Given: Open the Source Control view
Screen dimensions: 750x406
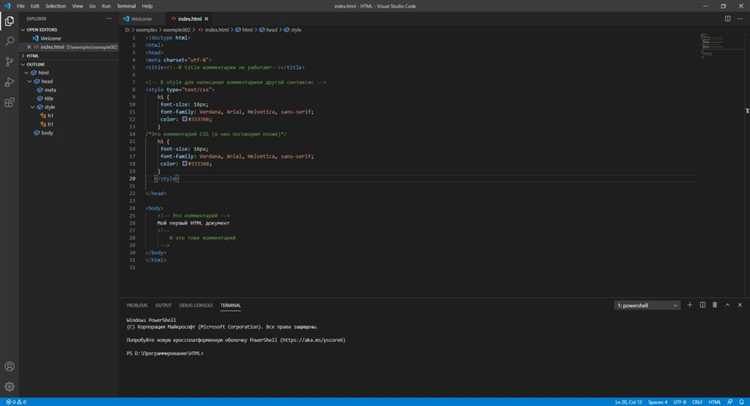Looking at the screenshot, I should pyautogui.click(x=9, y=61).
